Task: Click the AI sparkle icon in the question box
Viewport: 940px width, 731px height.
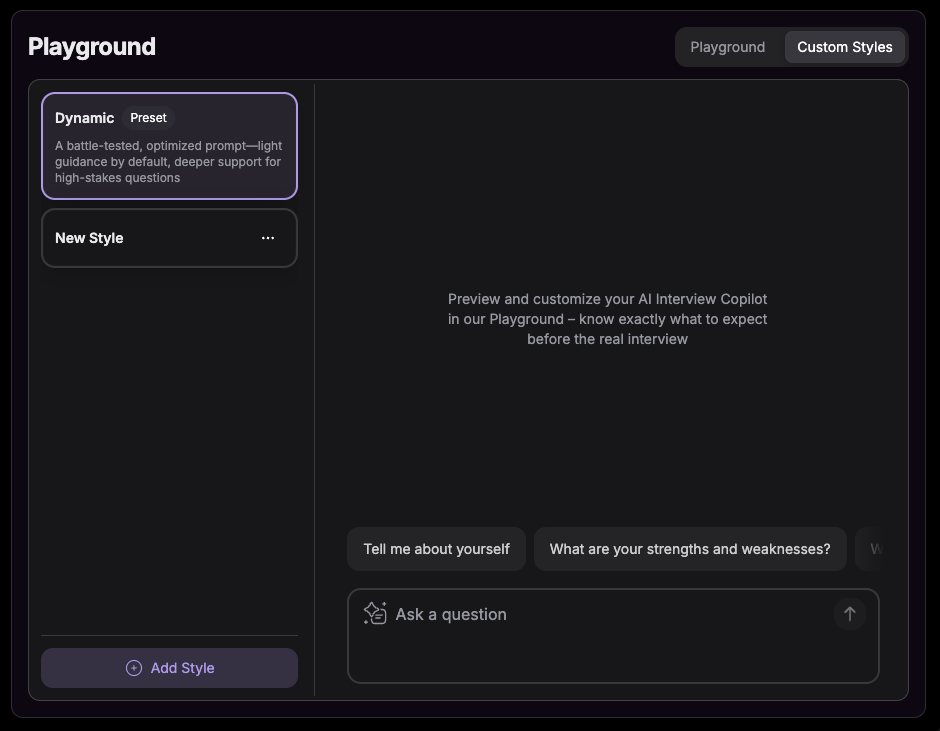Action: pyautogui.click(x=374, y=613)
